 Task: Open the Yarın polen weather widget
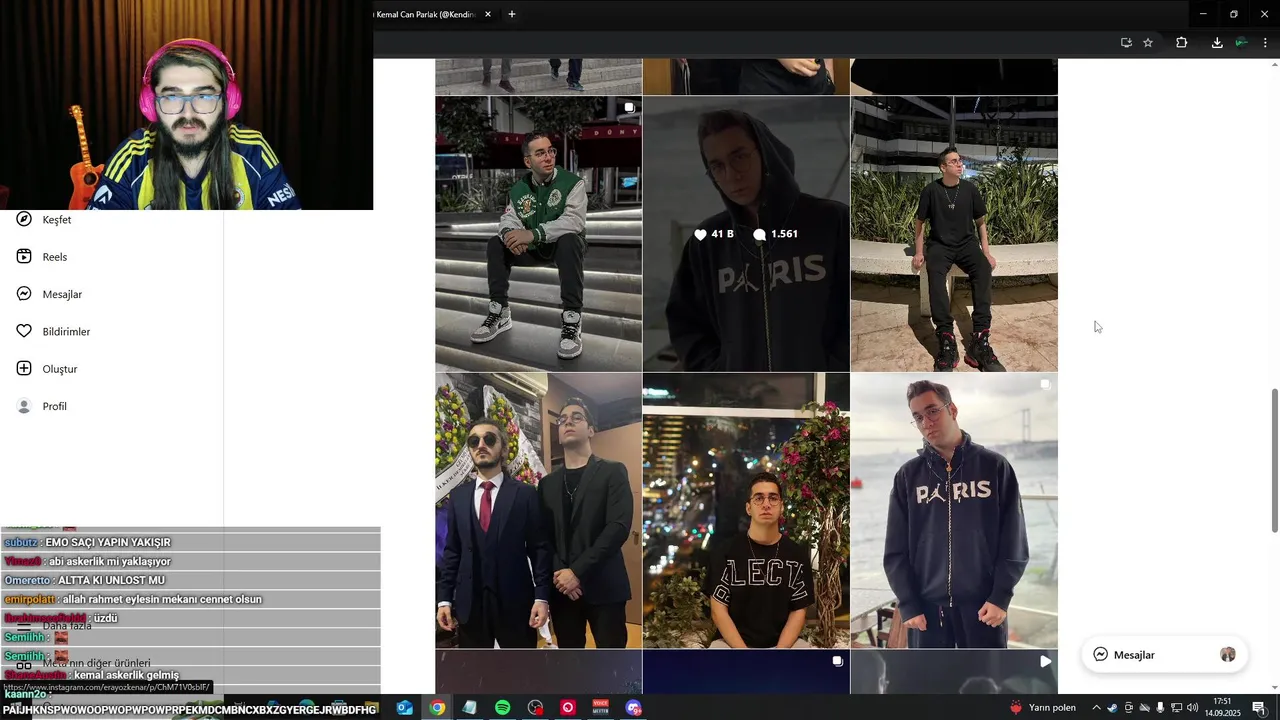[1043, 708]
